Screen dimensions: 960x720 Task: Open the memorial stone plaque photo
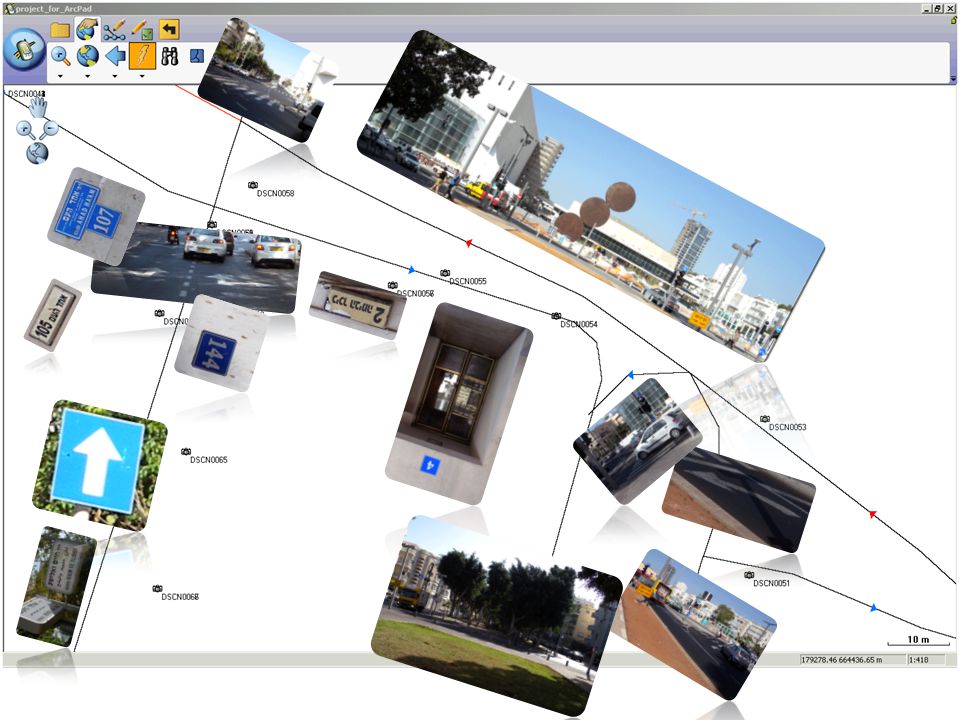[55, 587]
